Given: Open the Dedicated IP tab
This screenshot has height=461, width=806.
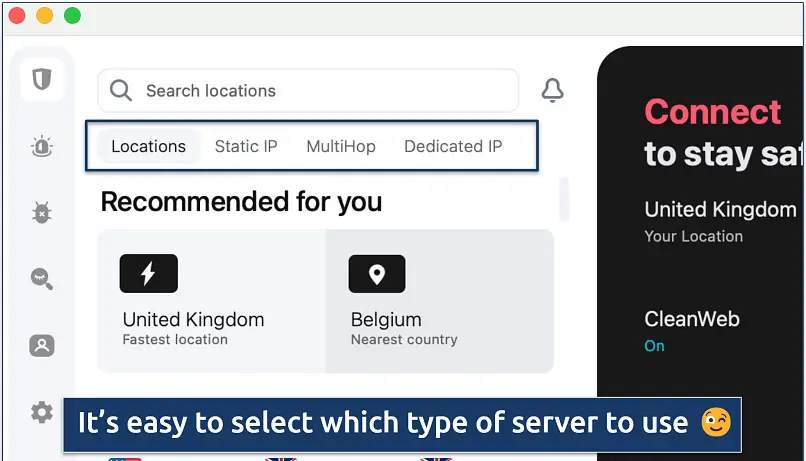Looking at the screenshot, I should pyautogui.click(x=453, y=146).
